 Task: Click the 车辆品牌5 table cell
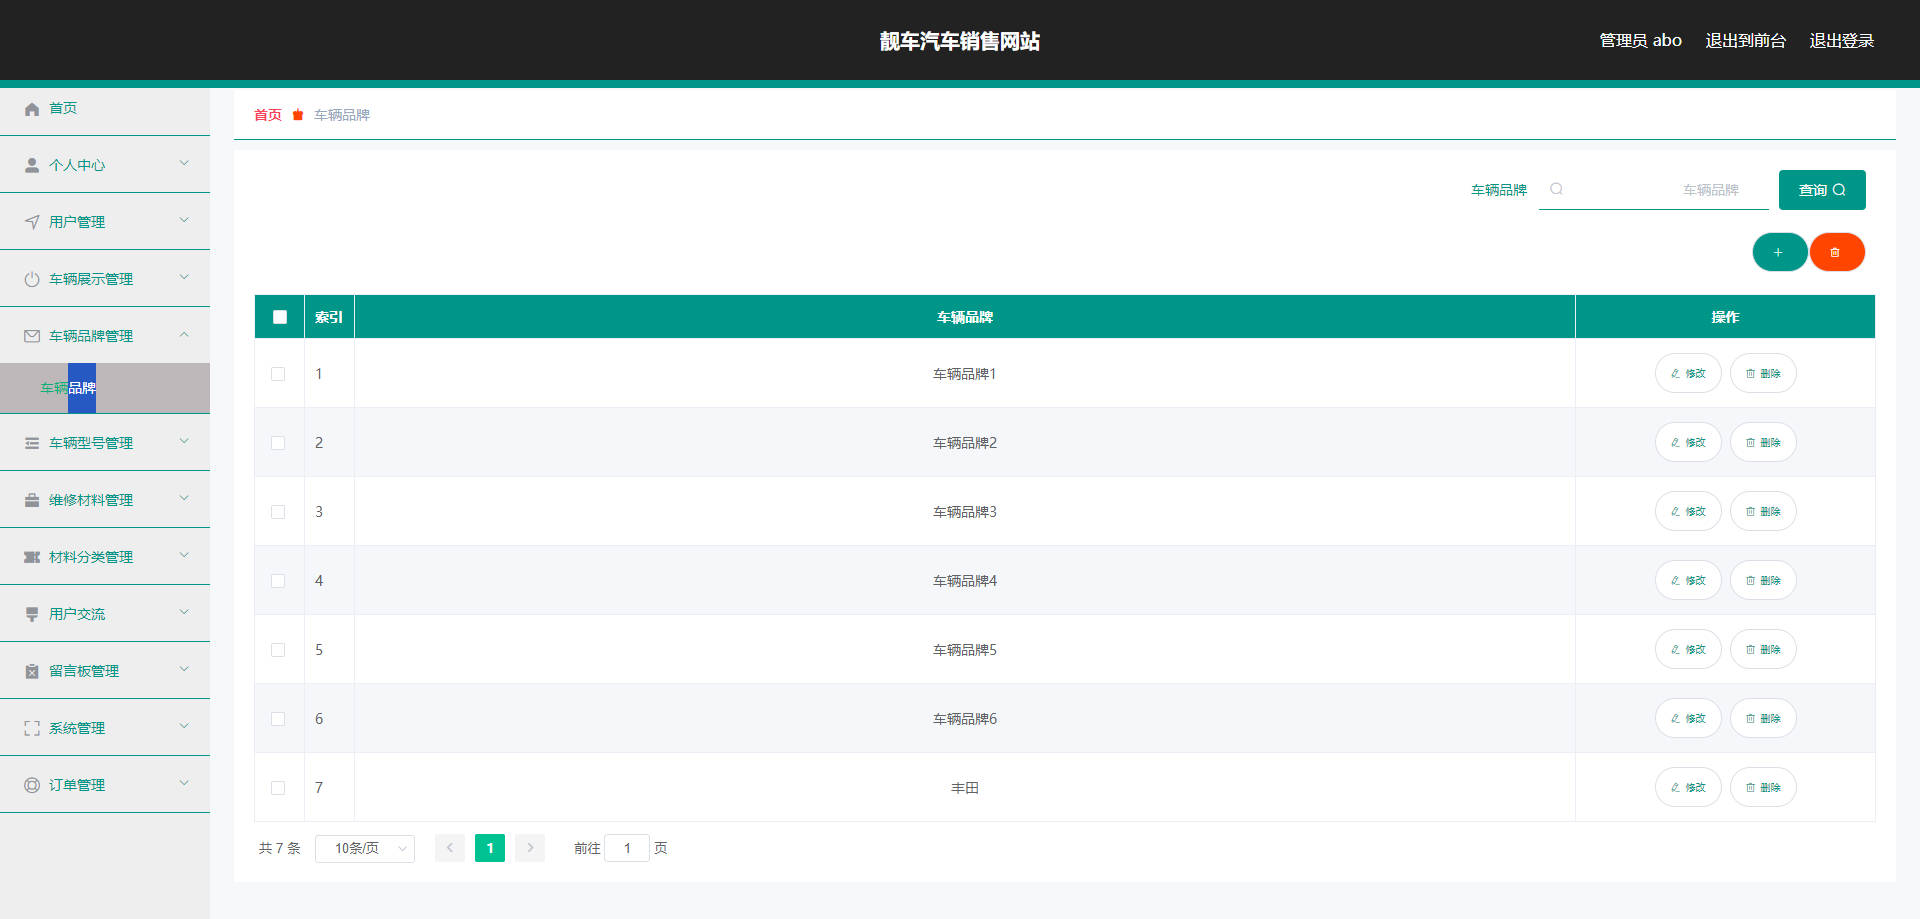point(965,650)
